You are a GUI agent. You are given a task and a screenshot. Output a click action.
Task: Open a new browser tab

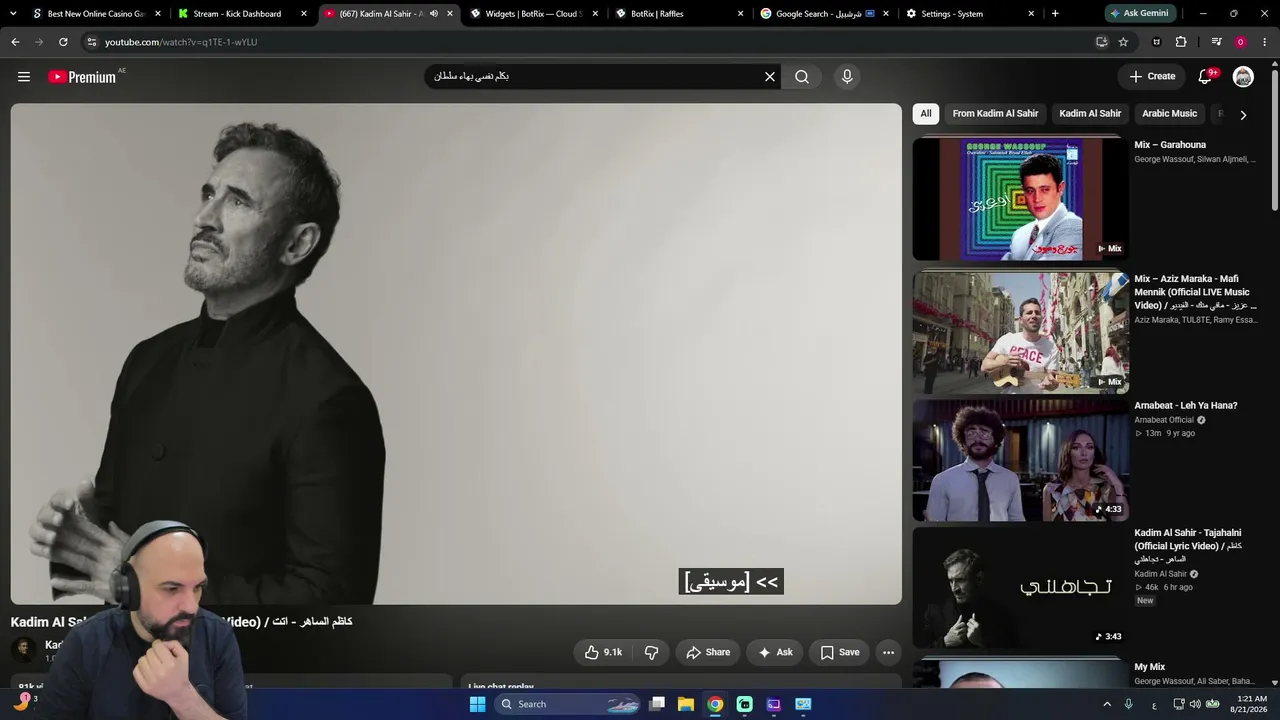tap(1055, 14)
